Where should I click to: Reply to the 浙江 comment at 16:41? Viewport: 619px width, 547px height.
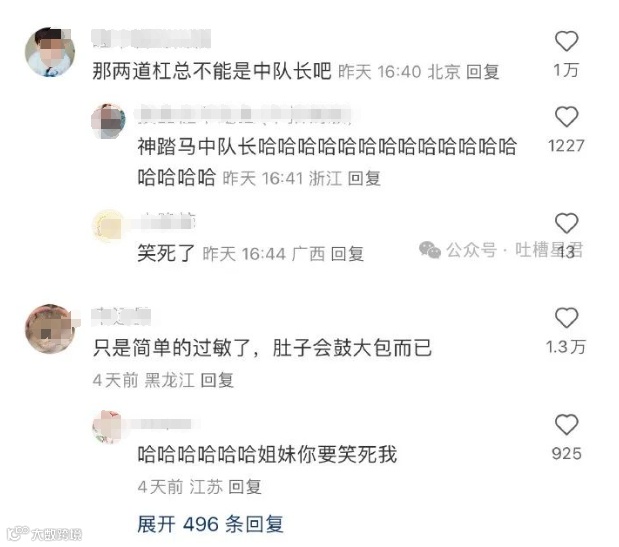click(364, 178)
